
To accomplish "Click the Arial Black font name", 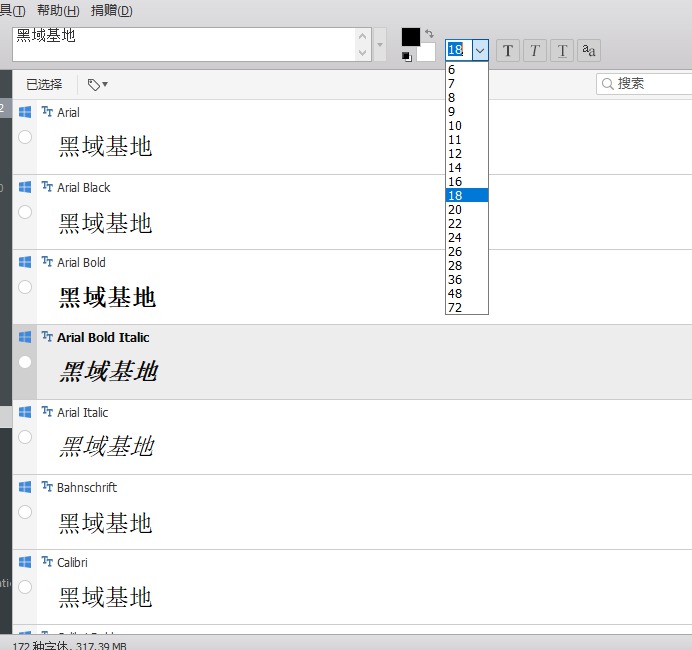I will click(83, 188).
